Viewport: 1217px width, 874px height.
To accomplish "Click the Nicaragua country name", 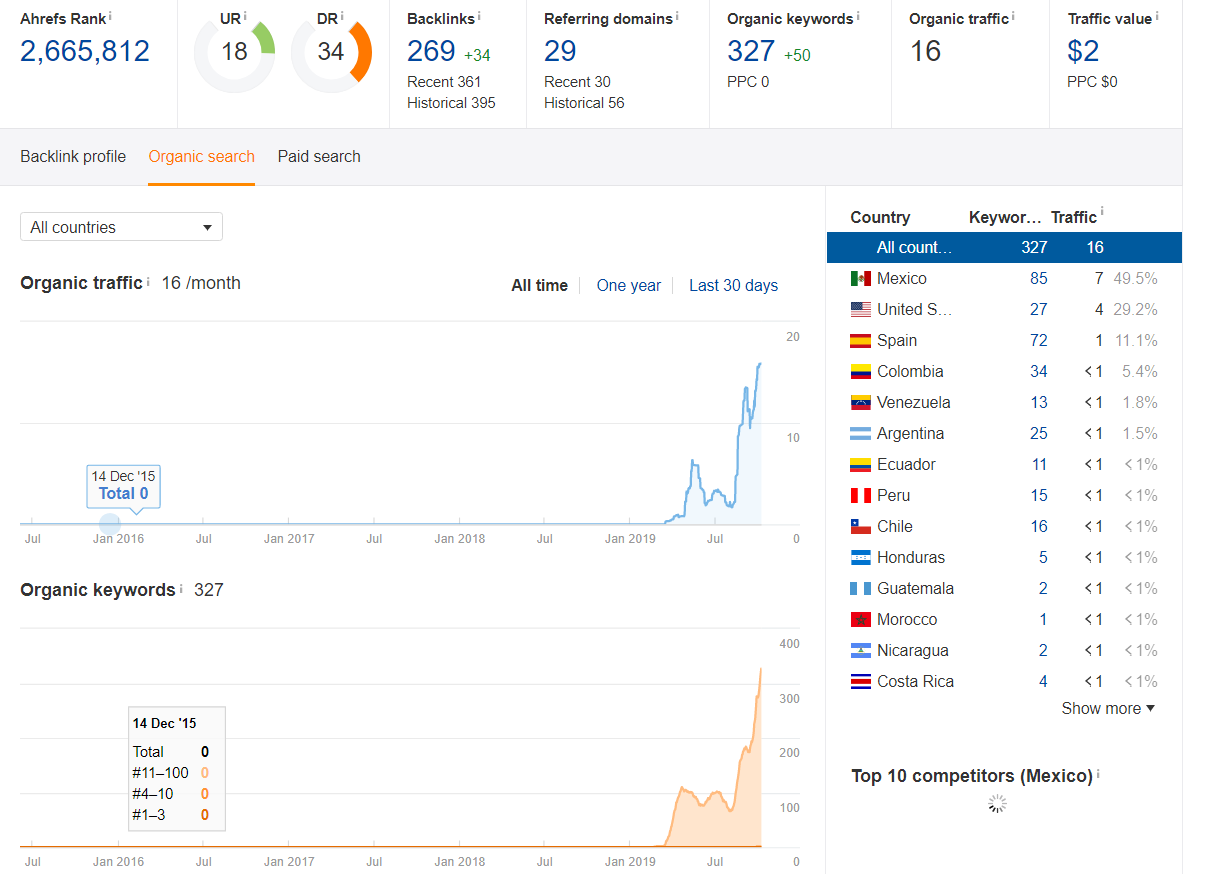I will click(x=912, y=650).
